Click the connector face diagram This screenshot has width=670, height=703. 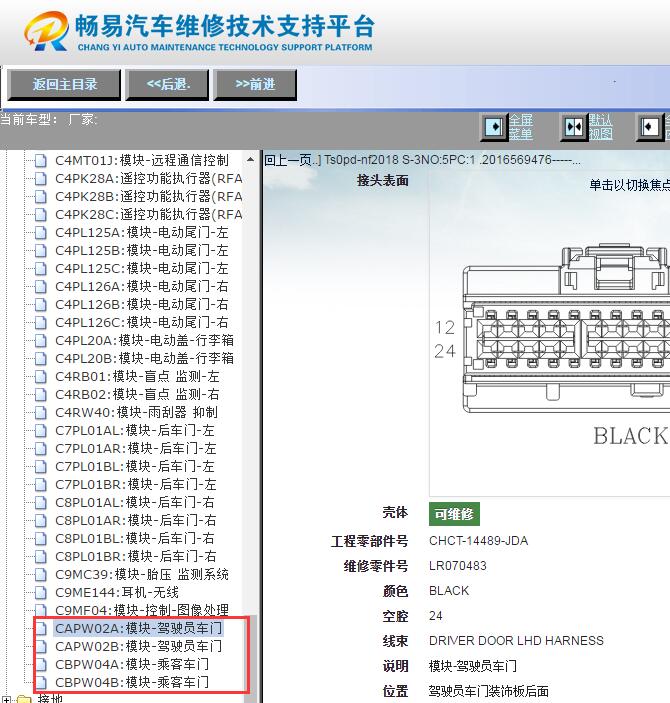pos(565,330)
